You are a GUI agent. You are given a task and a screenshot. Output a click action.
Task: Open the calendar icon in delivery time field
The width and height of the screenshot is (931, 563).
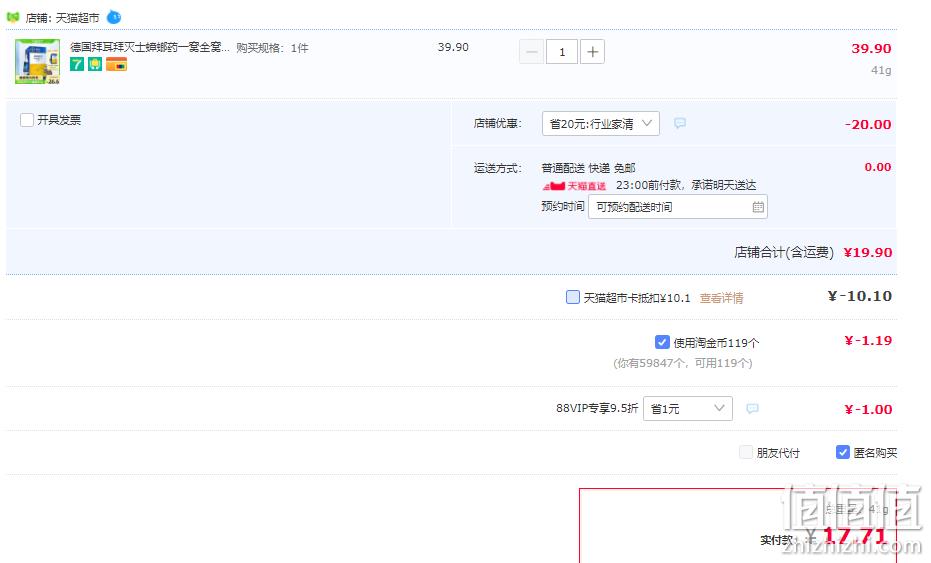coord(758,207)
